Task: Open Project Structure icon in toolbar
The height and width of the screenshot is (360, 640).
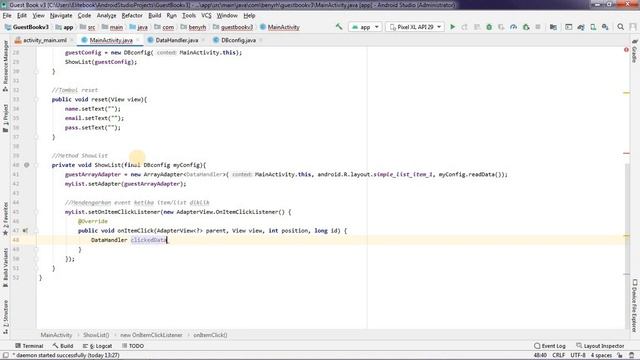Action: click(x=553, y=27)
